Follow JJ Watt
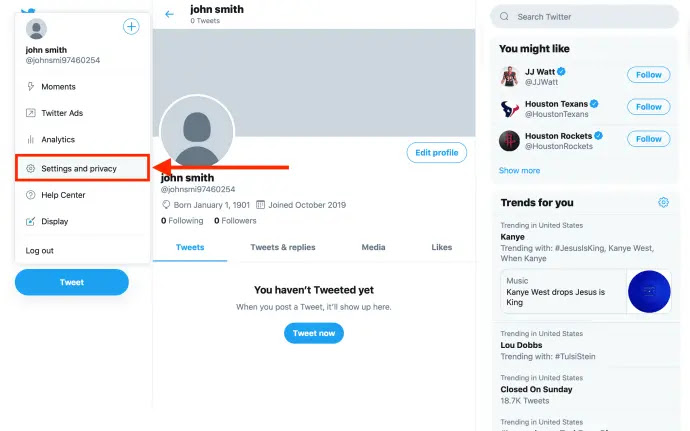This screenshot has height=431, width=690. click(x=649, y=75)
